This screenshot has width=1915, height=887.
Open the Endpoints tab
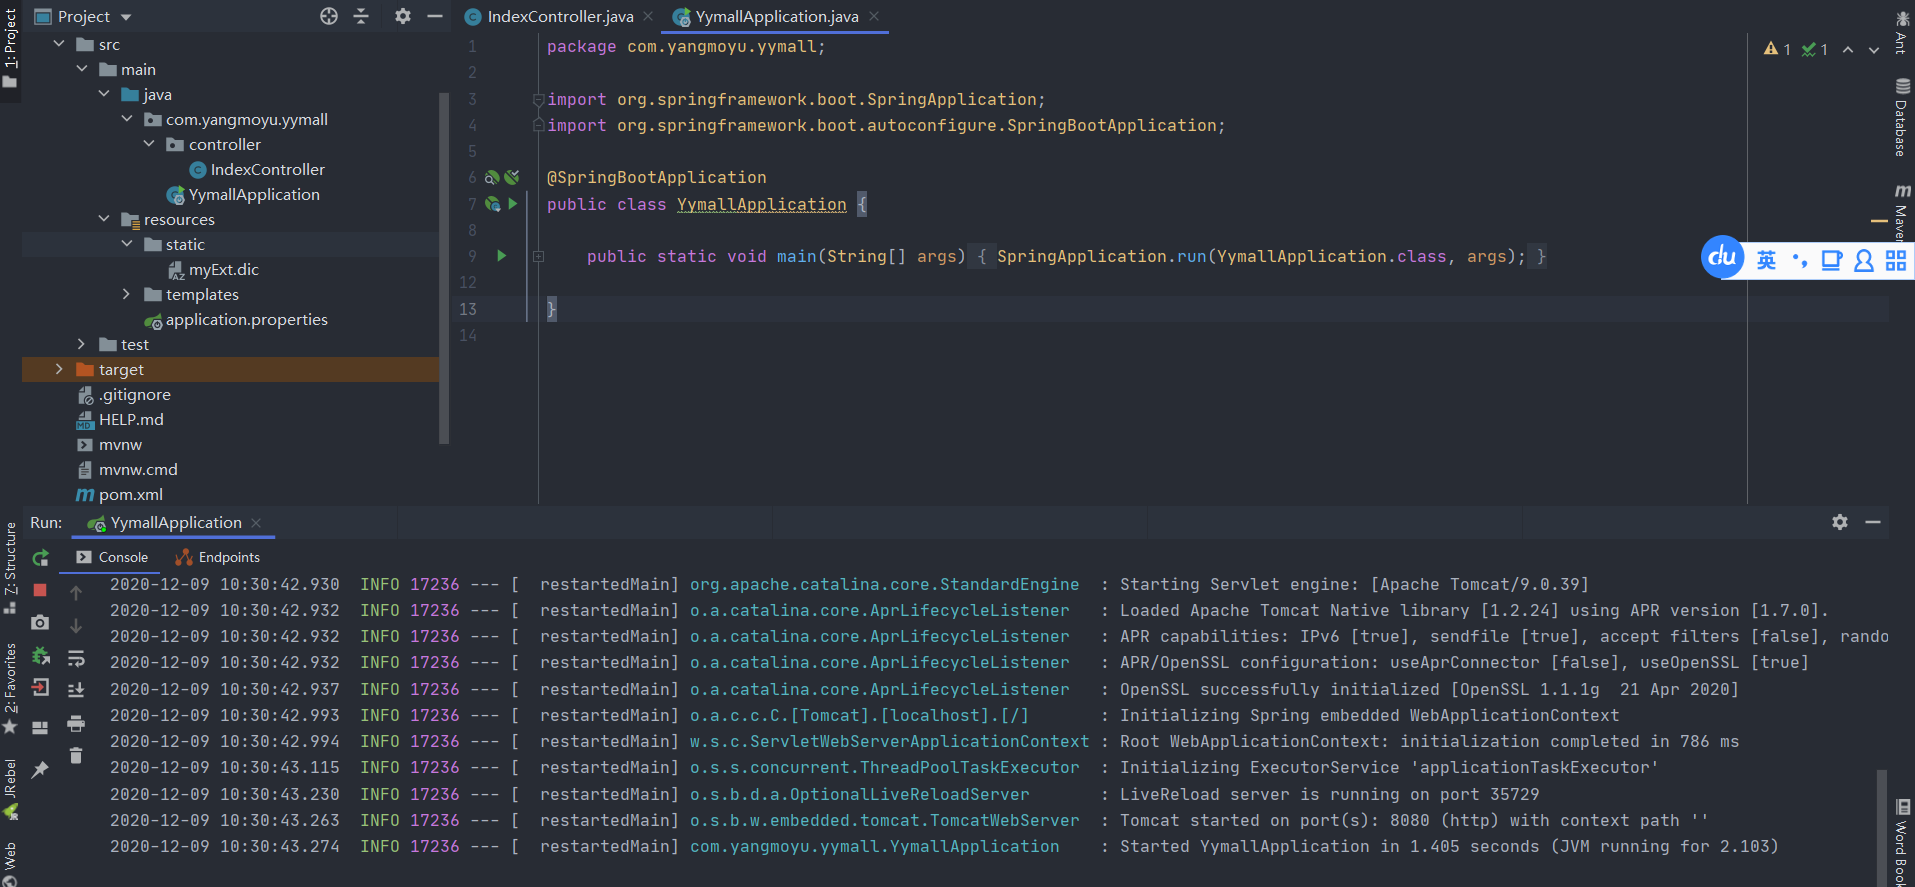tap(217, 557)
